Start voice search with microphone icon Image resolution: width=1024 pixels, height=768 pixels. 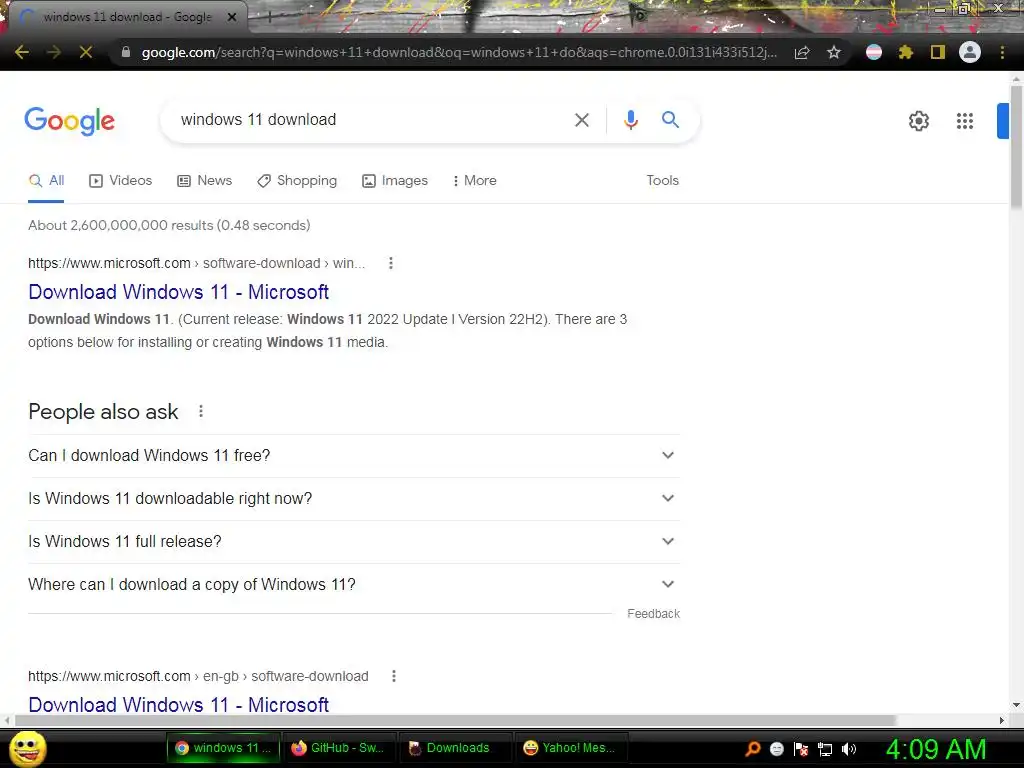630,120
